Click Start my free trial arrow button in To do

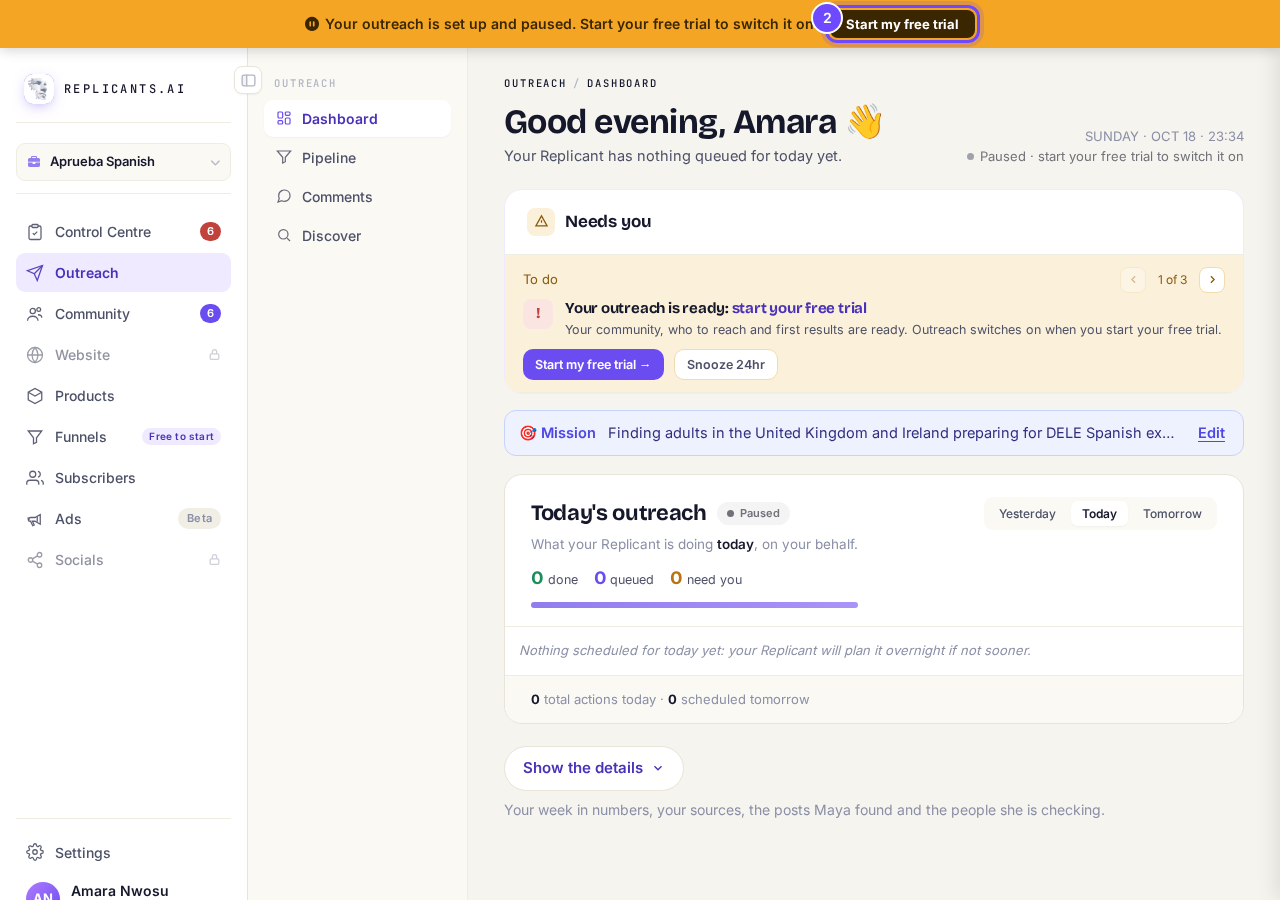[x=593, y=365]
